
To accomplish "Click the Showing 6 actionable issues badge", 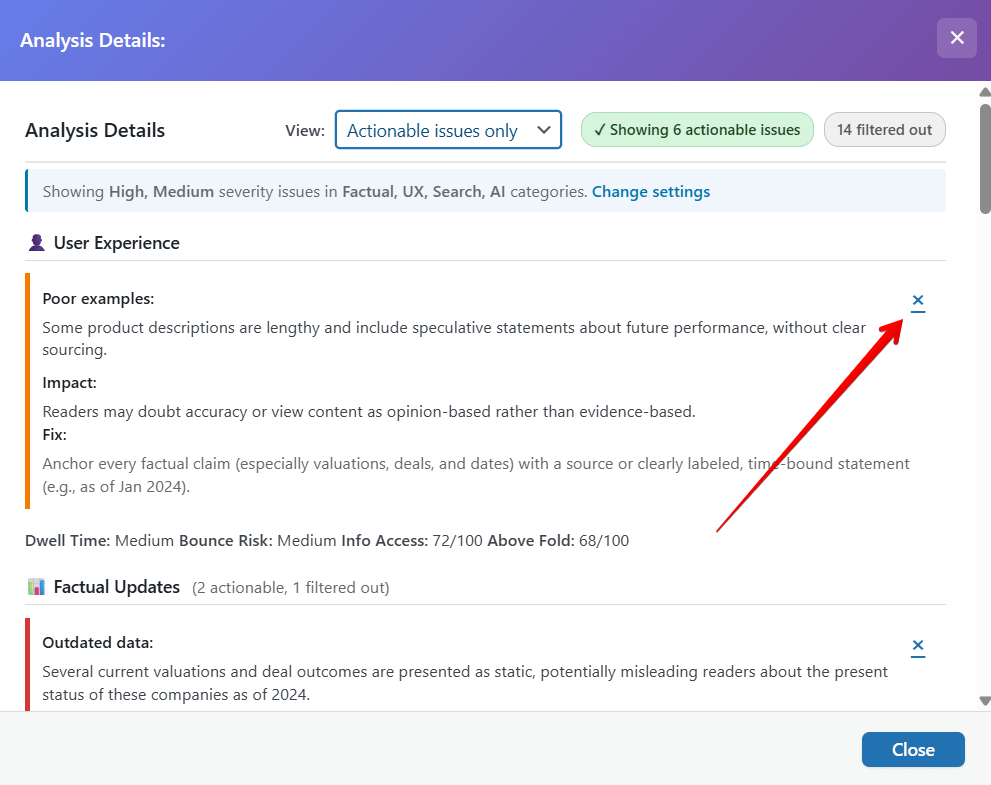I will pos(697,130).
